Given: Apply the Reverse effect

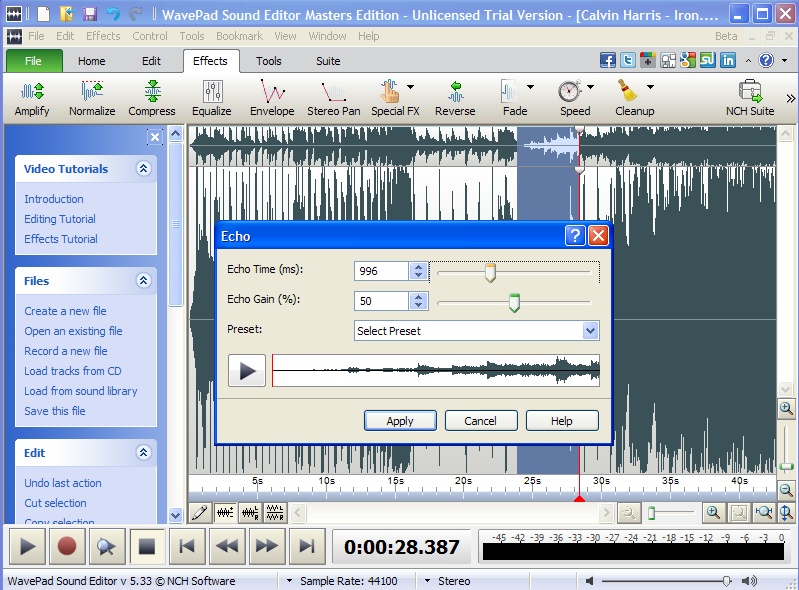Looking at the screenshot, I should coord(455,98).
